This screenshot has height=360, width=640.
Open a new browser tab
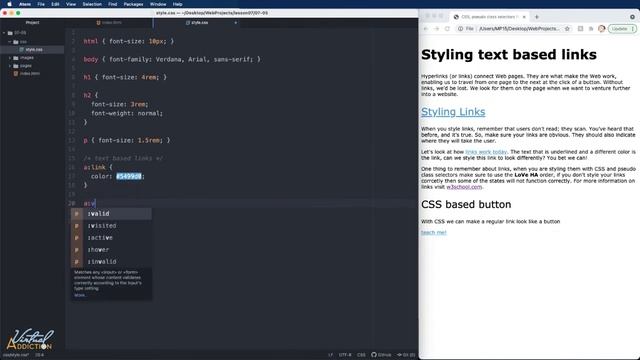click(x=537, y=17)
